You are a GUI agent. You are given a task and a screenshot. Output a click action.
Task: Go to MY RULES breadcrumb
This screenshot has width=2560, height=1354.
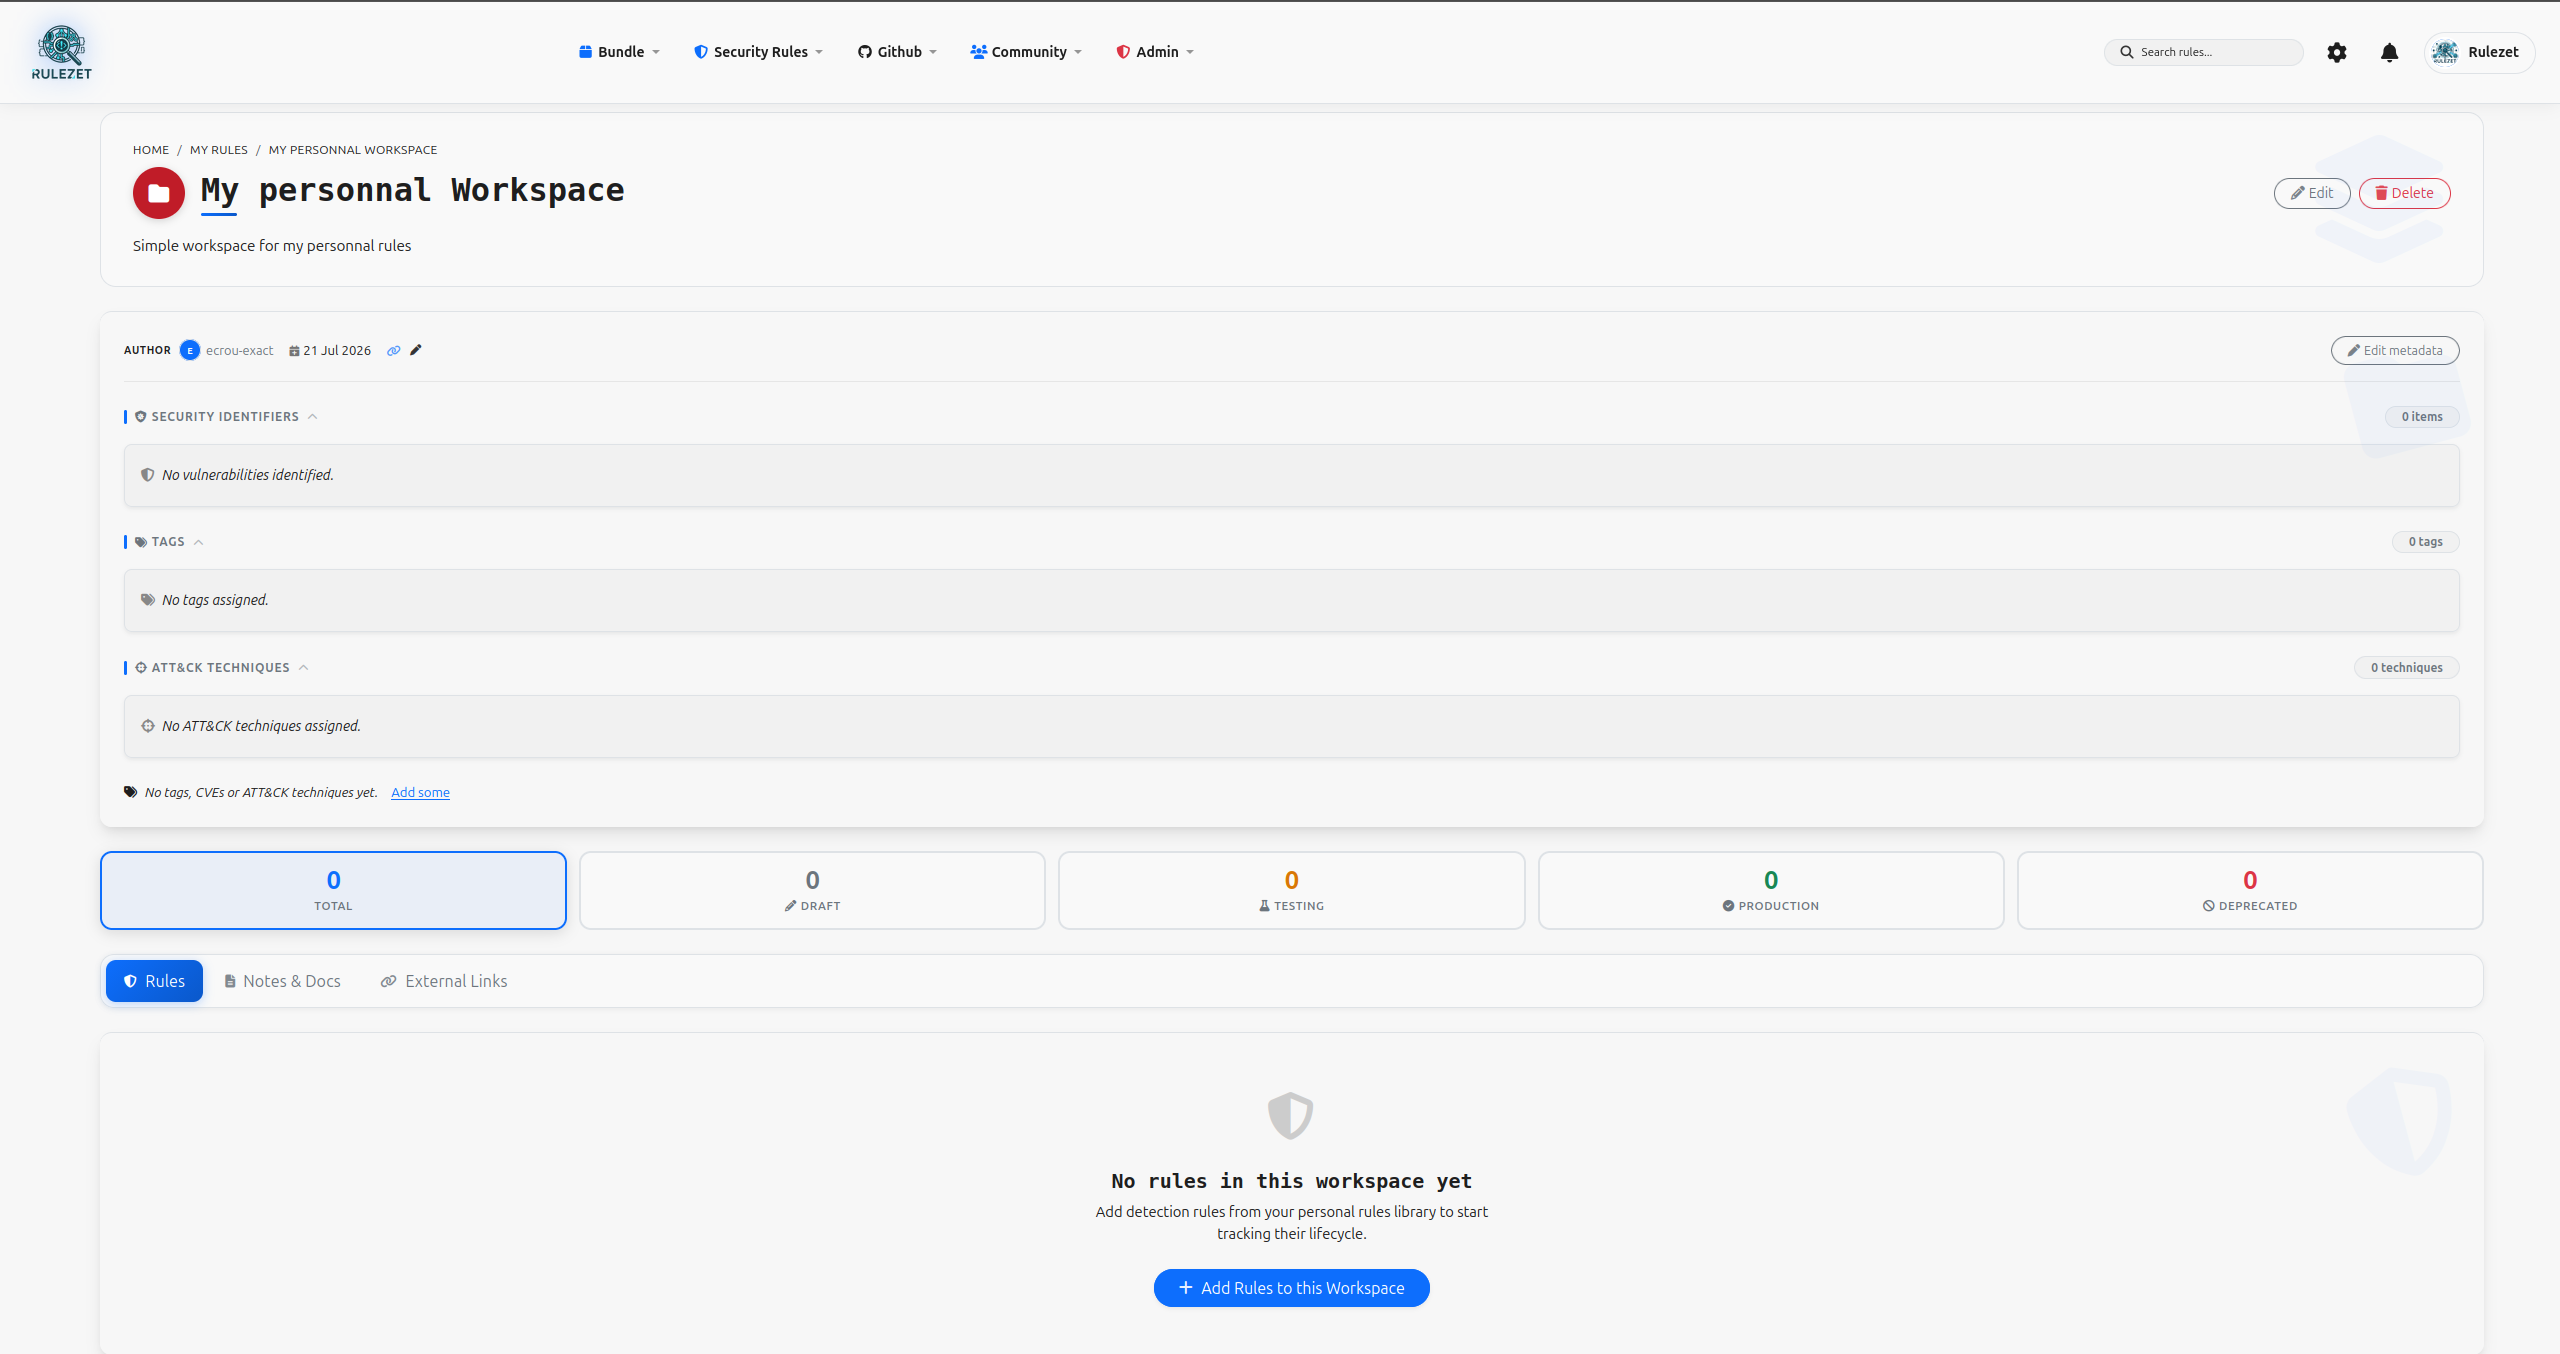point(219,150)
